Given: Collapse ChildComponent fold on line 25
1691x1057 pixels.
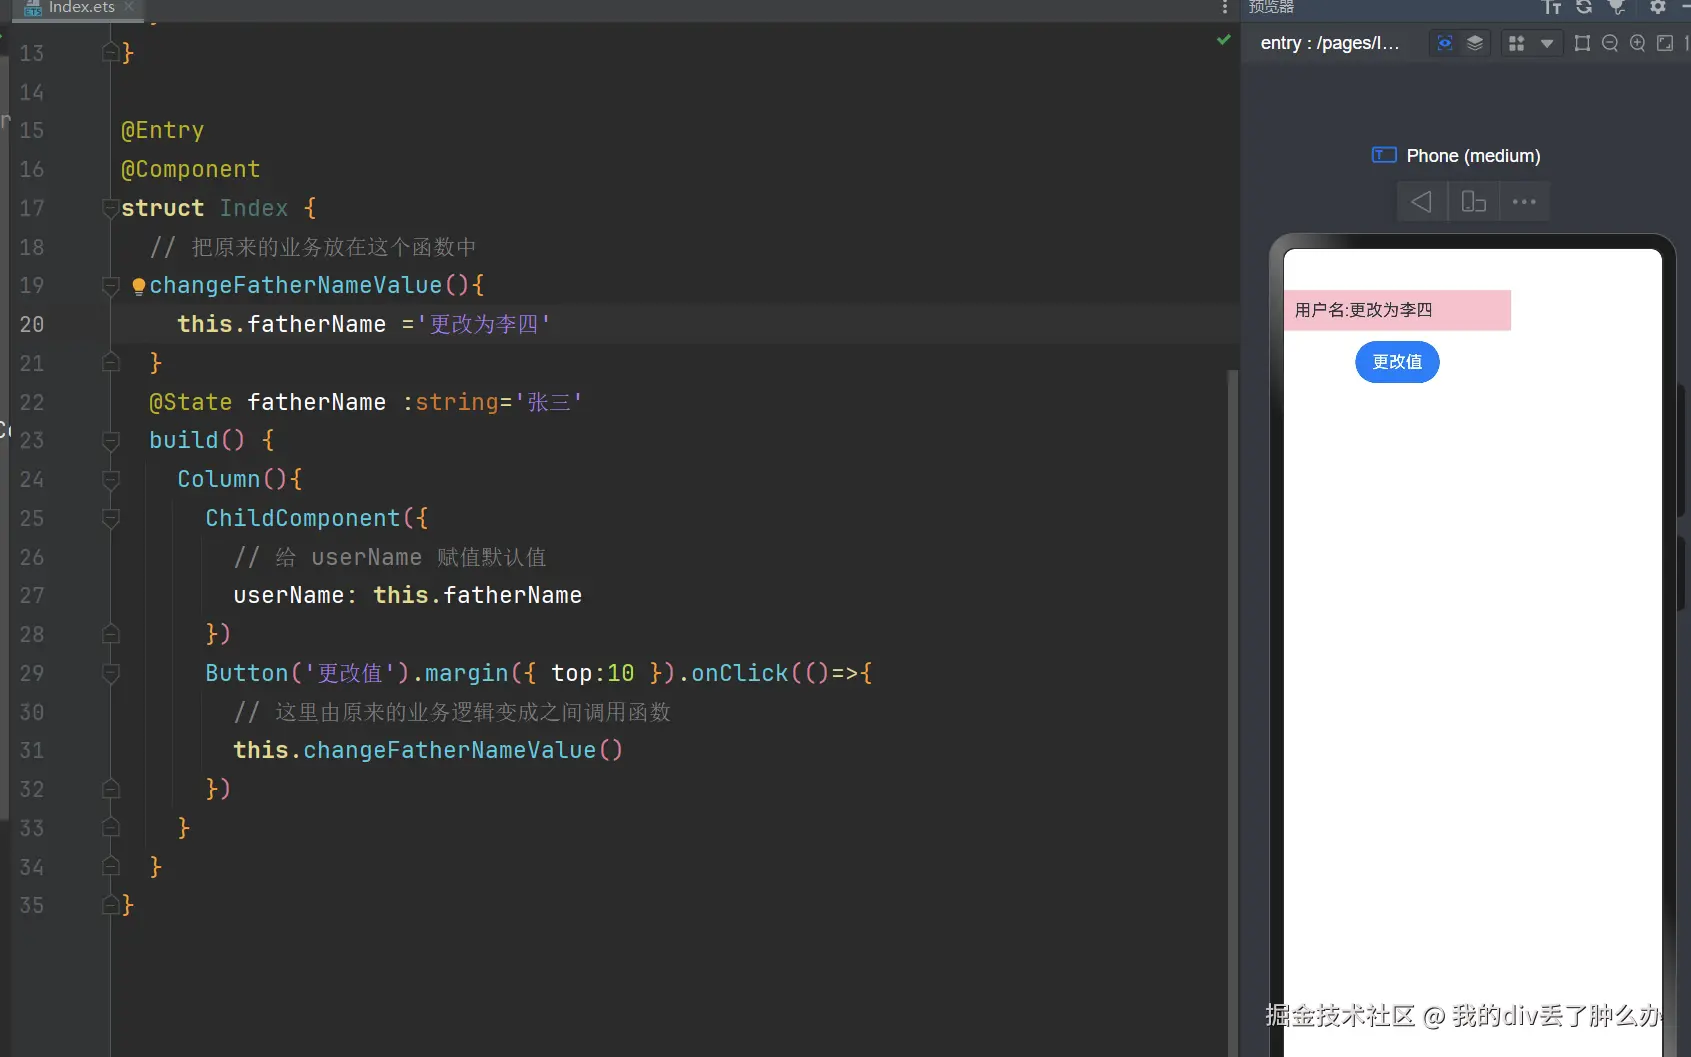Looking at the screenshot, I should (111, 518).
